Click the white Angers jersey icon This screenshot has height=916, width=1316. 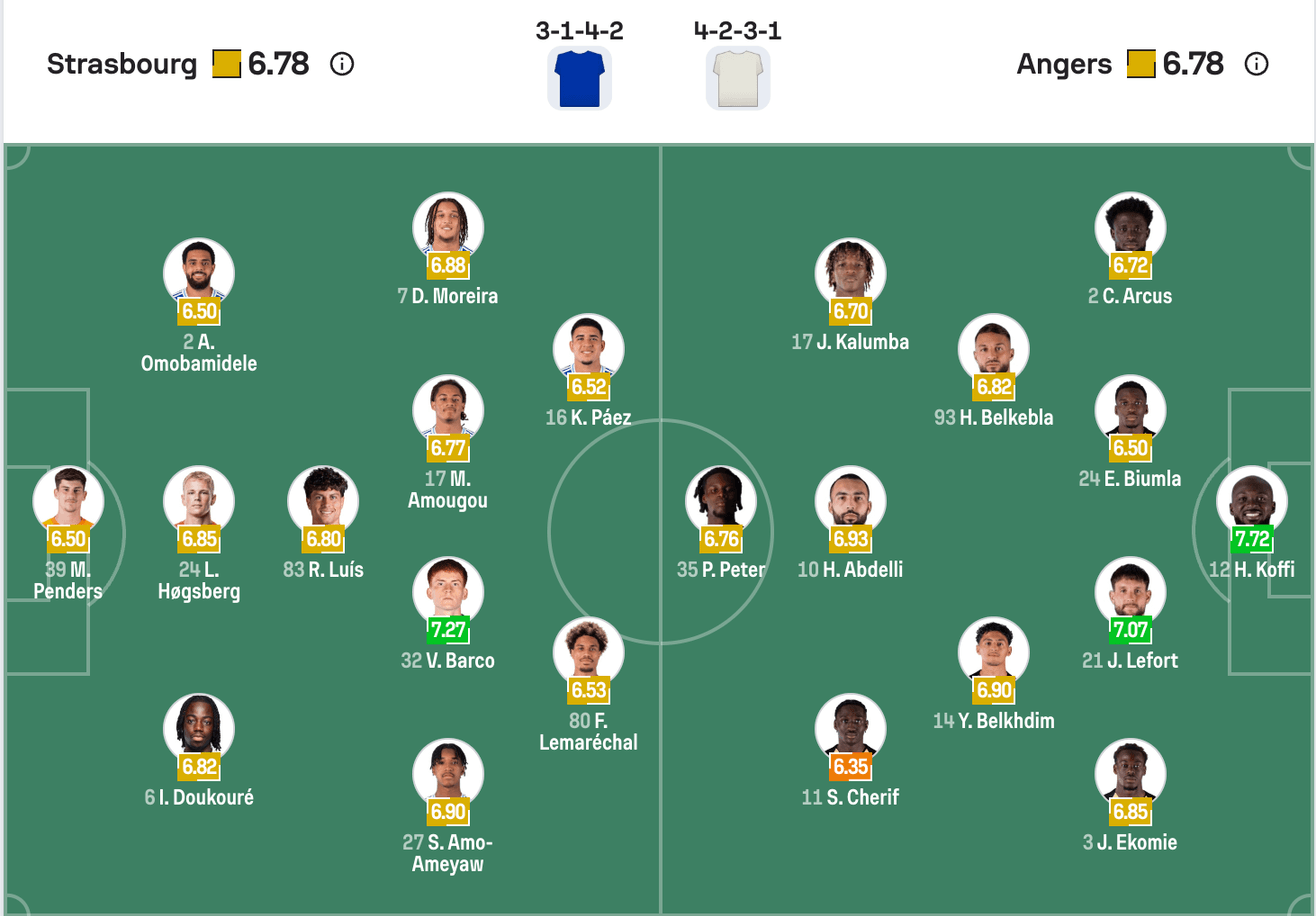point(737,77)
